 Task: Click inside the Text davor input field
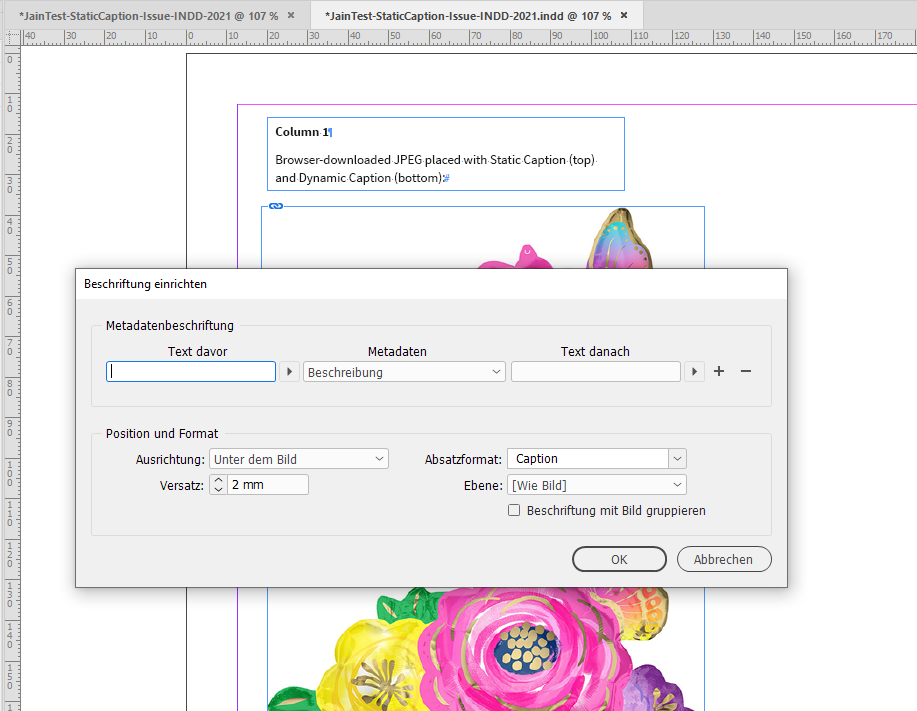pyautogui.click(x=190, y=371)
